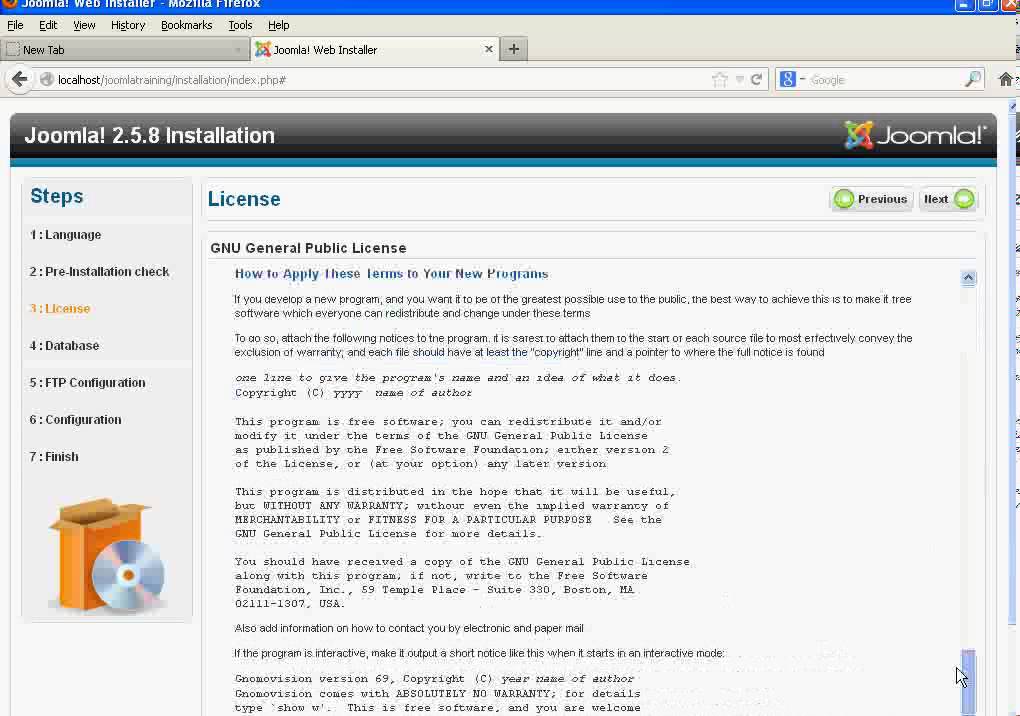This screenshot has height=716, width=1020.
Task: Click the Copyright (C) yyyy line
Action: [x=353, y=393]
